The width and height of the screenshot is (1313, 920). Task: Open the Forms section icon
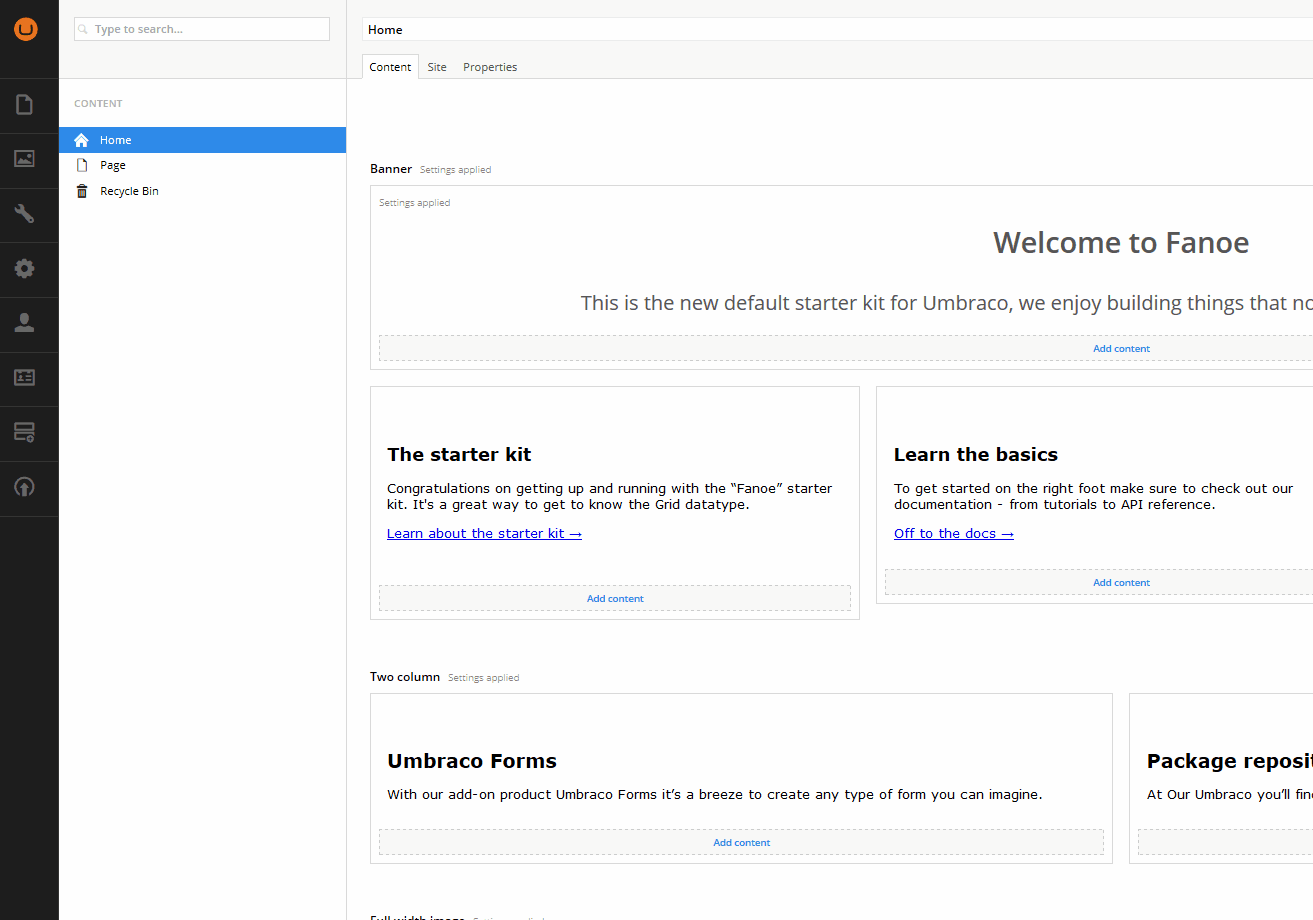[x=25, y=432]
